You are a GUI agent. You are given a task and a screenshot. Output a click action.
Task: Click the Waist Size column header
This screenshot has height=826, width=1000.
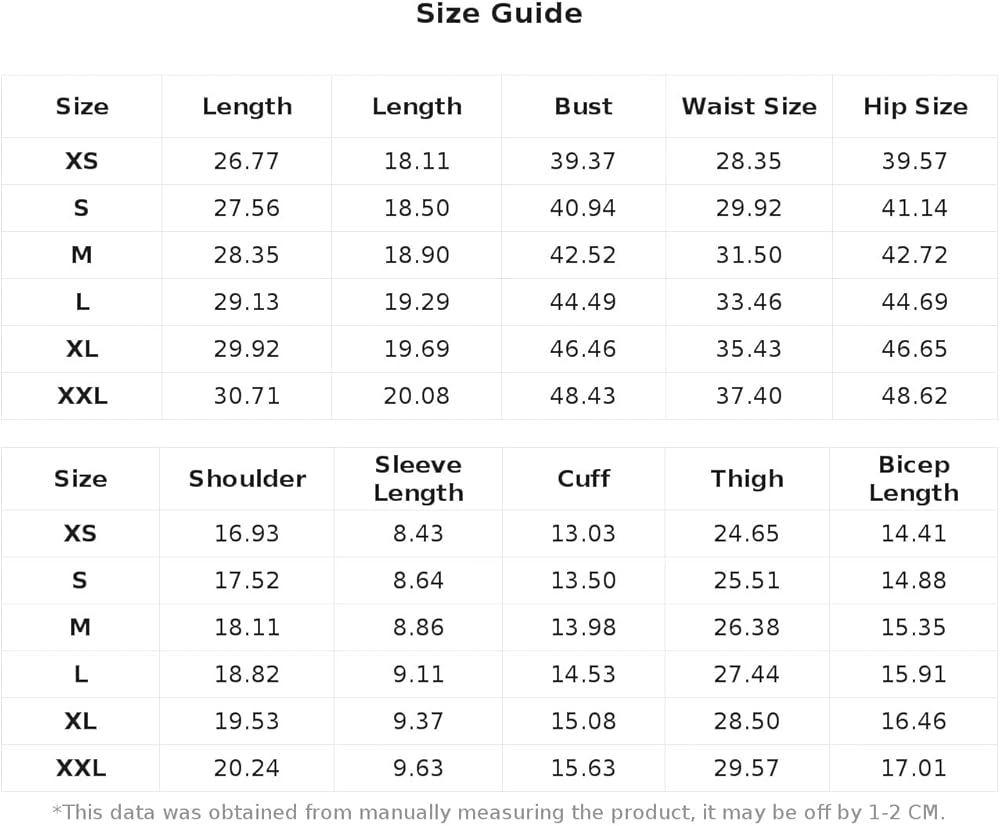(749, 107)
